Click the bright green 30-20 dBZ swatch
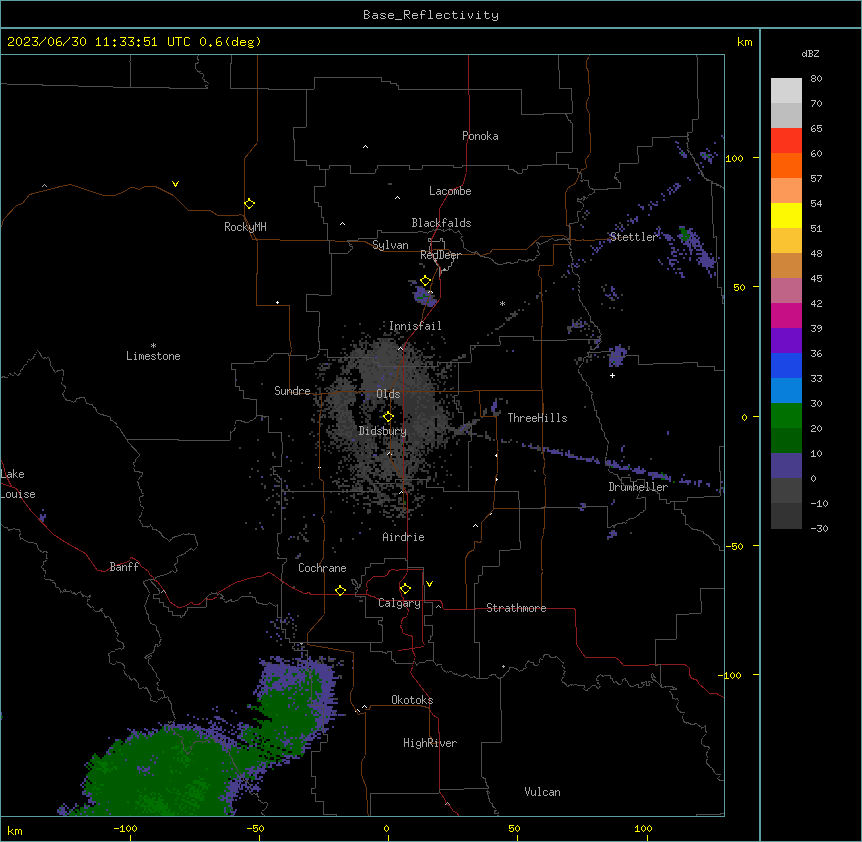The height and width of the screenshot is (842, 862). pyautogui.click(x=786, y=416)
